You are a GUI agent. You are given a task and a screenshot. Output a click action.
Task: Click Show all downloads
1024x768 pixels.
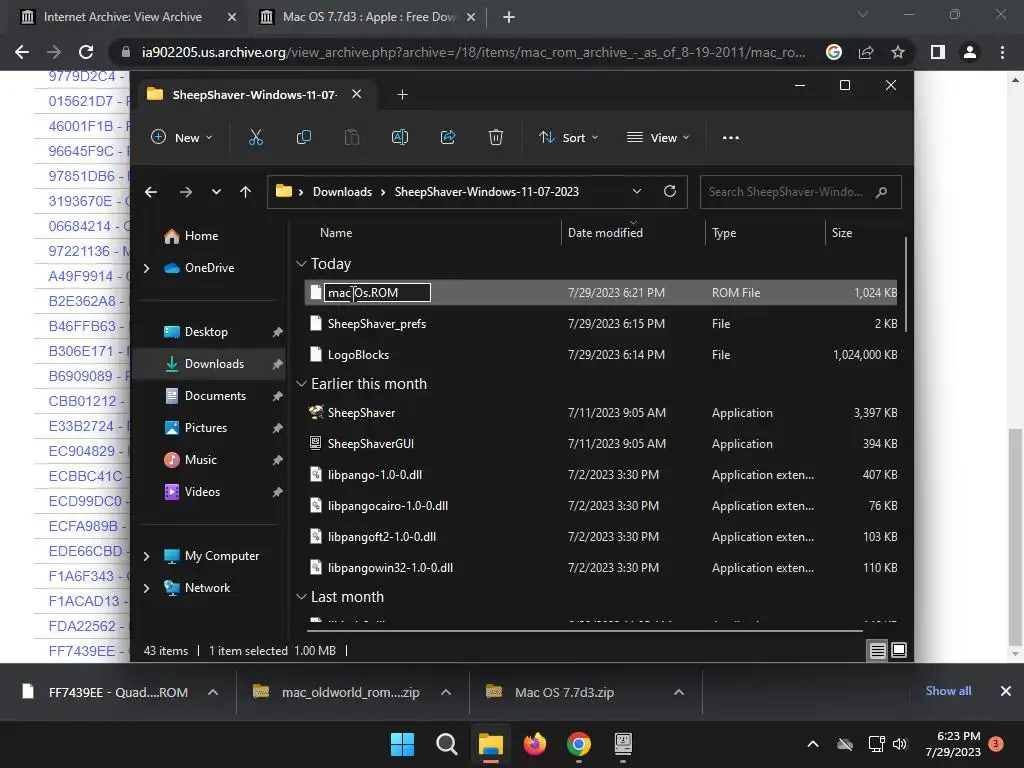point(948,691)
